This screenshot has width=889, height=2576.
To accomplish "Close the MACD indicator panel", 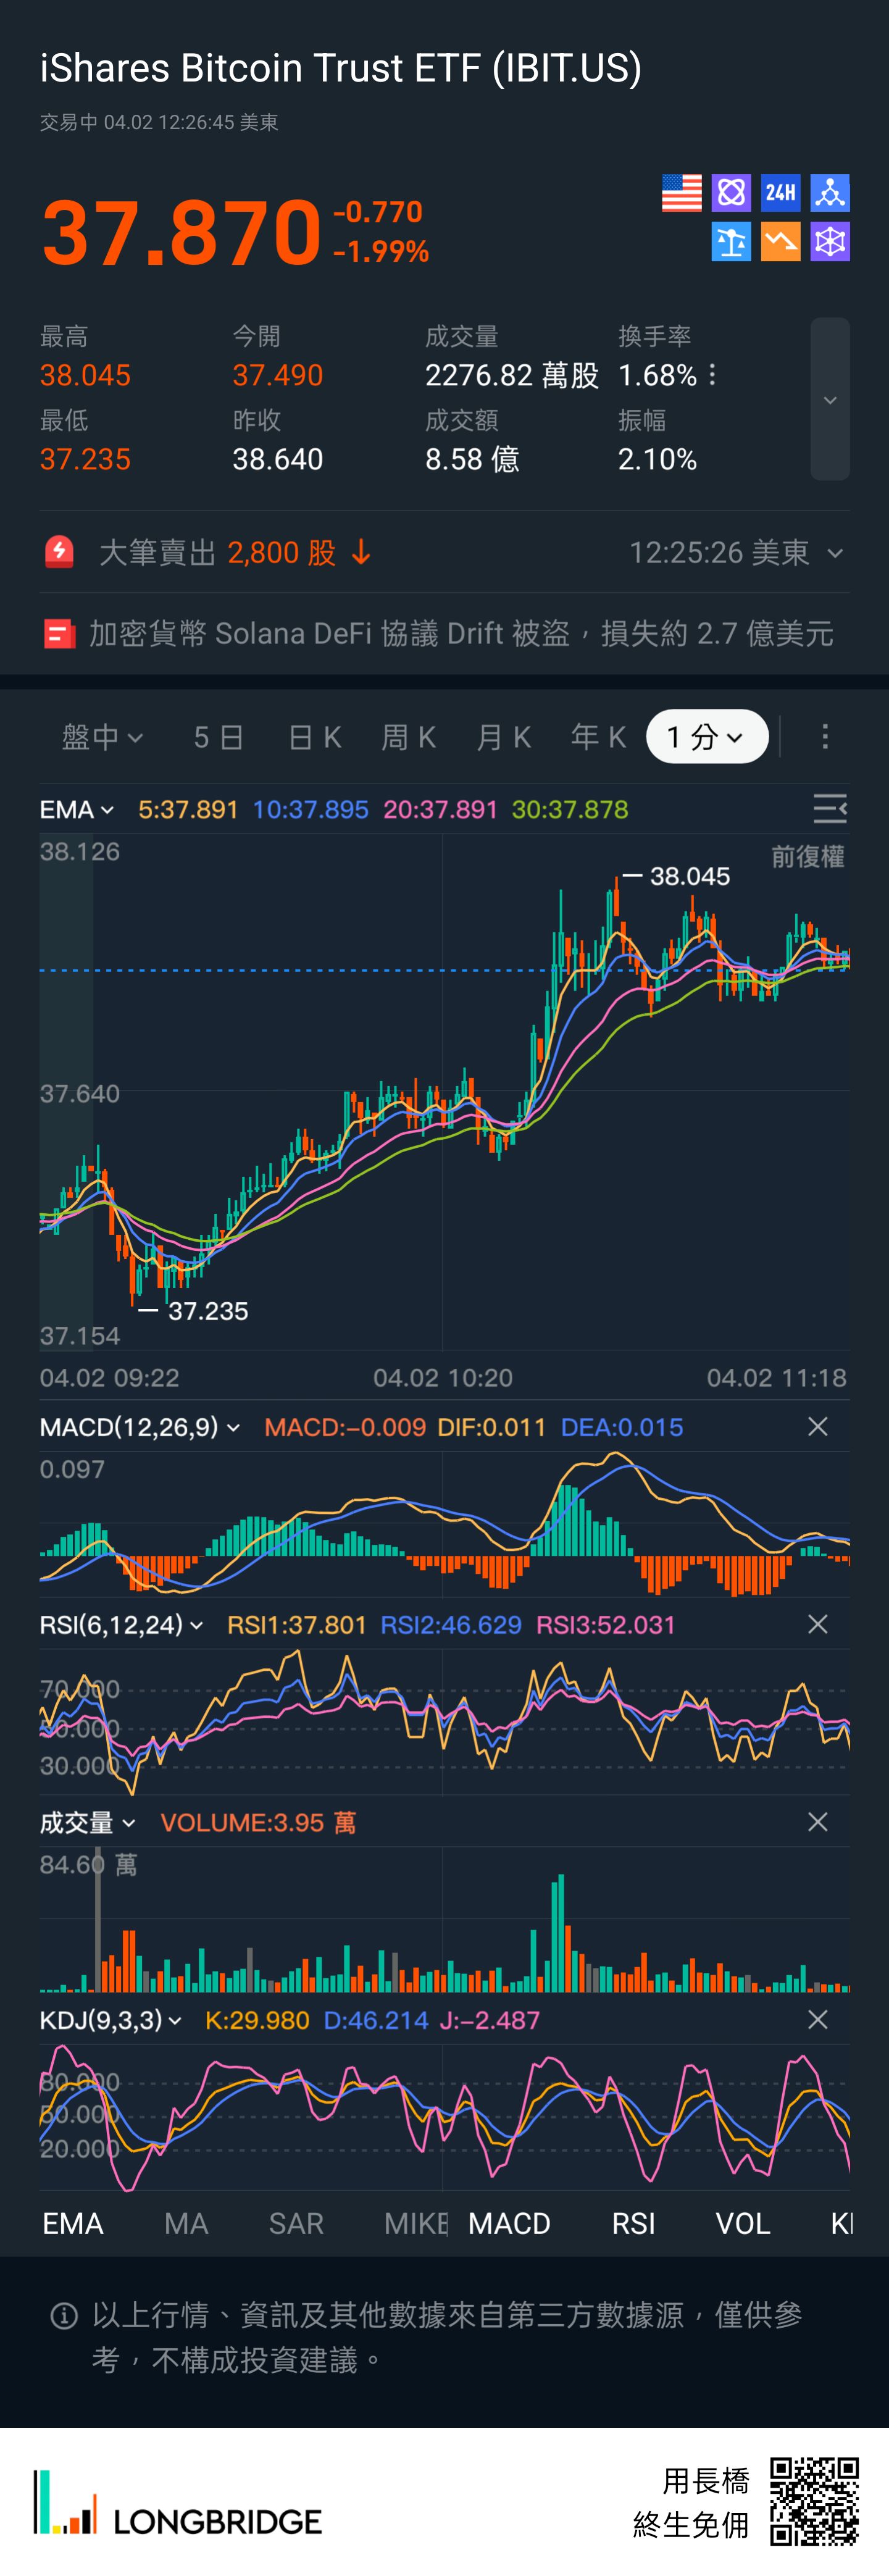I will click(817, 1427).
